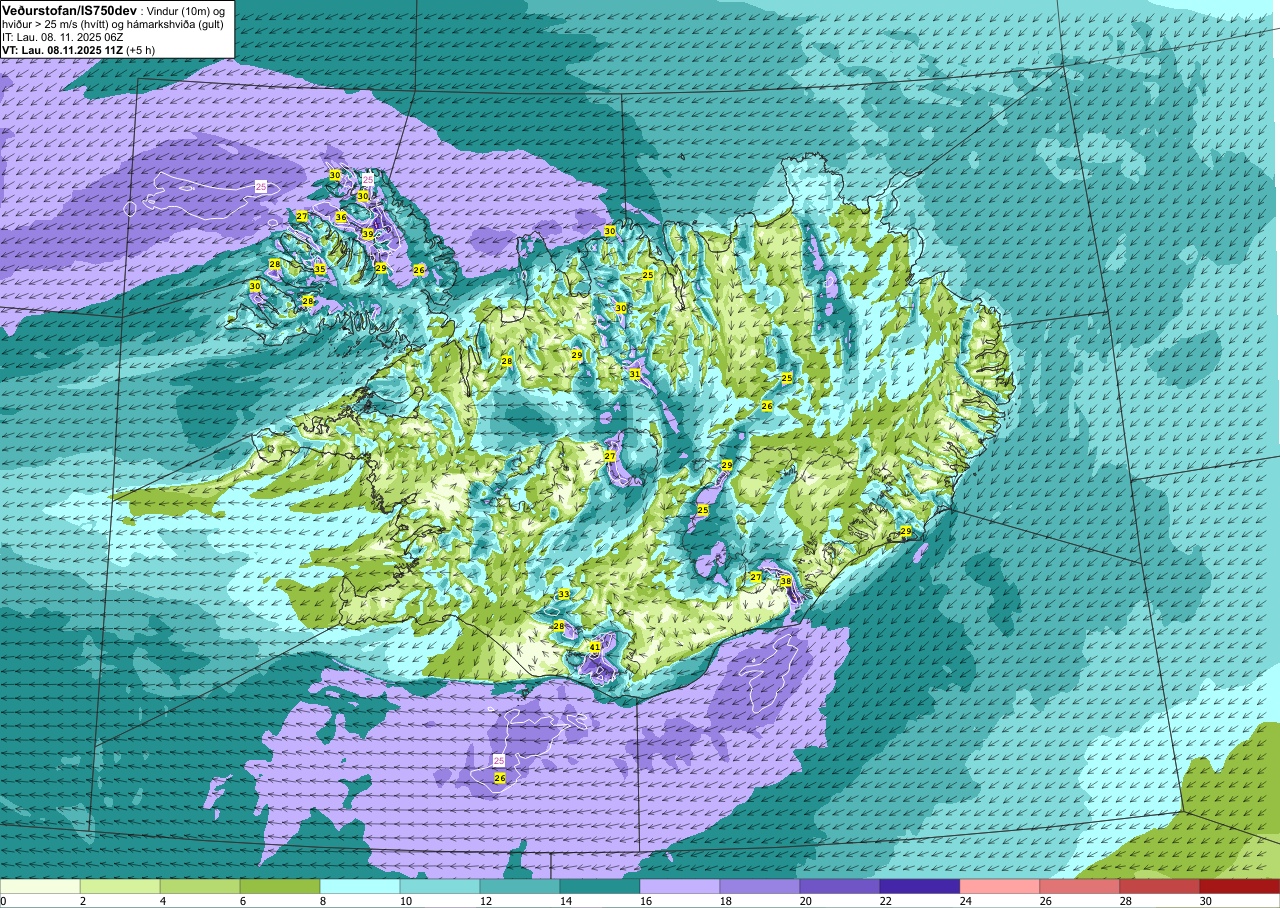Click the Veðurstofan/IS750dev title text
Image resolution: width=1280 pixels, height=908 pixels.
pyautogui.click(x=69, y=9)
